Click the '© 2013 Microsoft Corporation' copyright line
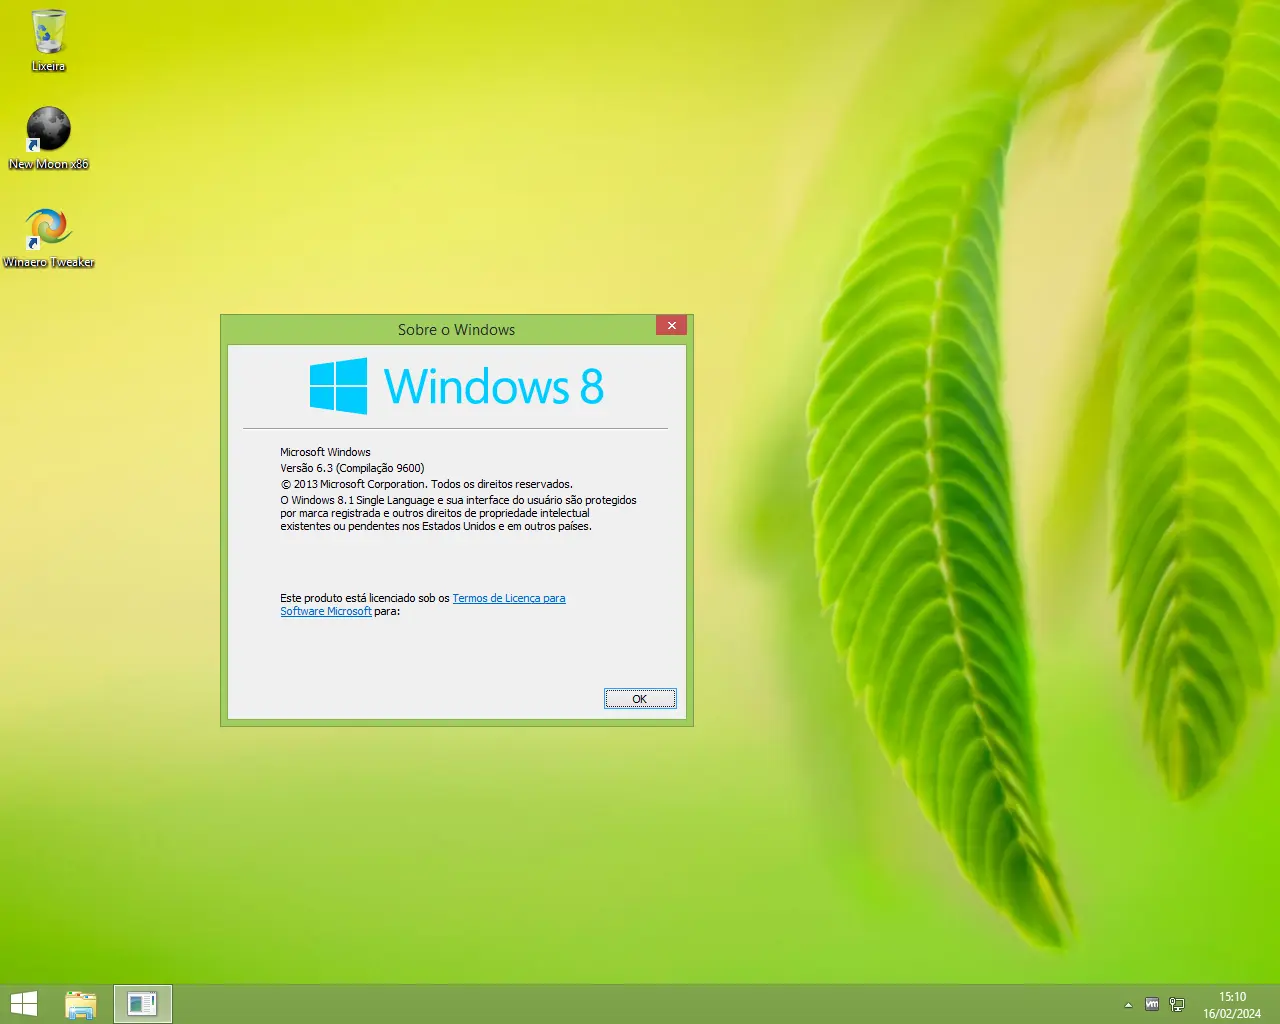 click(427, 484)
